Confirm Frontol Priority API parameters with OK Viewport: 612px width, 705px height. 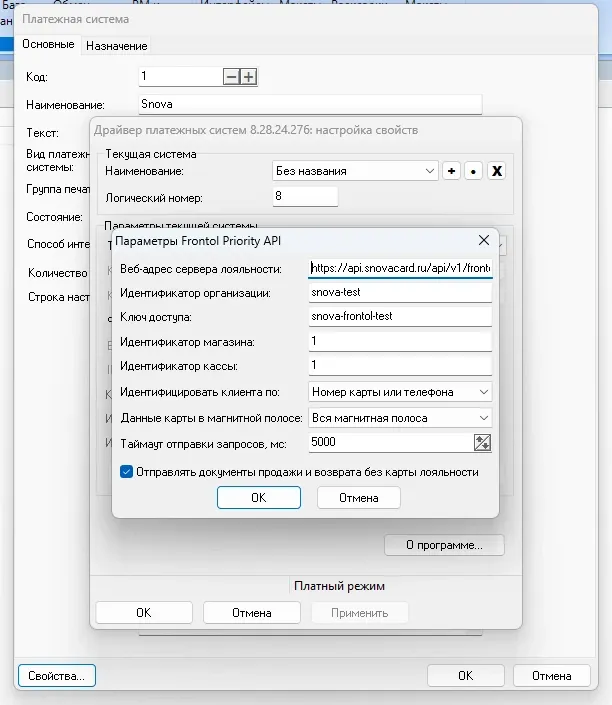(259, 498)
